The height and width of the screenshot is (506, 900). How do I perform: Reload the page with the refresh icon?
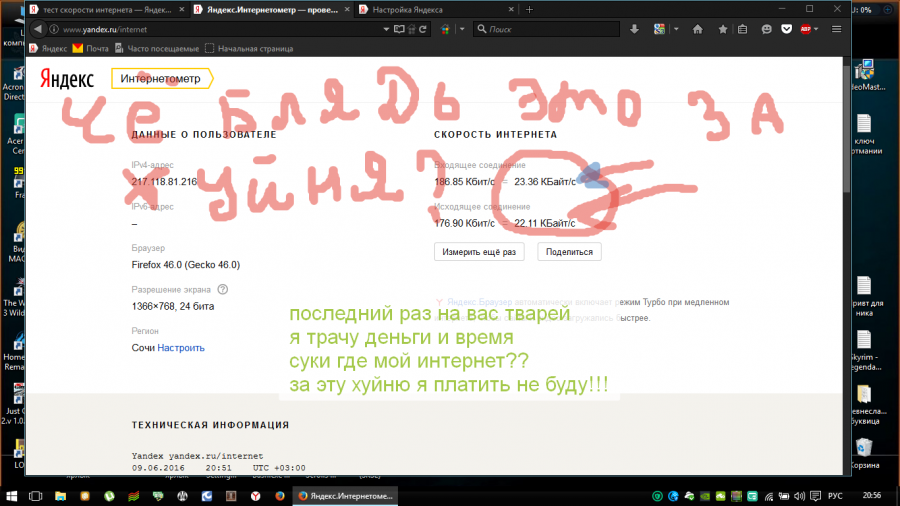tap(423, 29)
